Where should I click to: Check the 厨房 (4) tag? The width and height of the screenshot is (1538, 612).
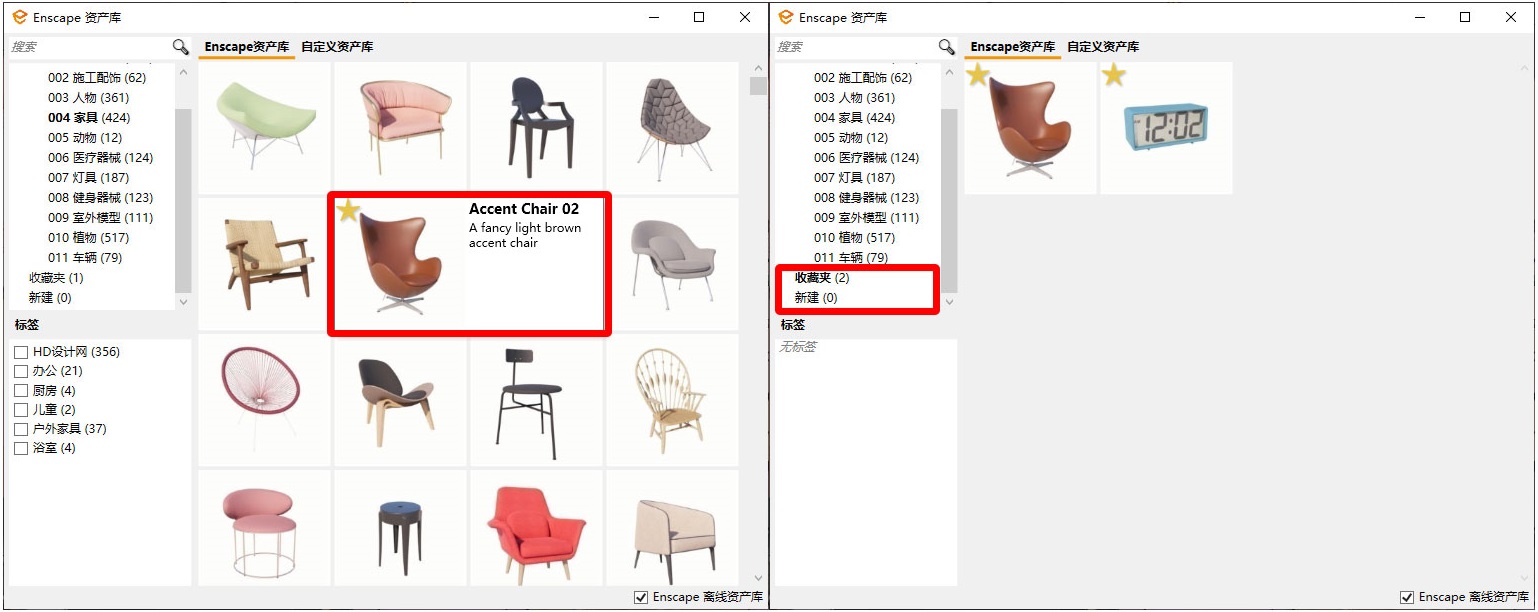(21, 390)
